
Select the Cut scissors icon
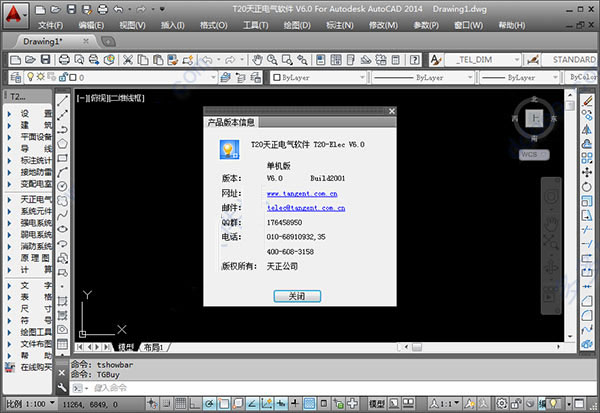pyautogui.click(x=127, y=60)
